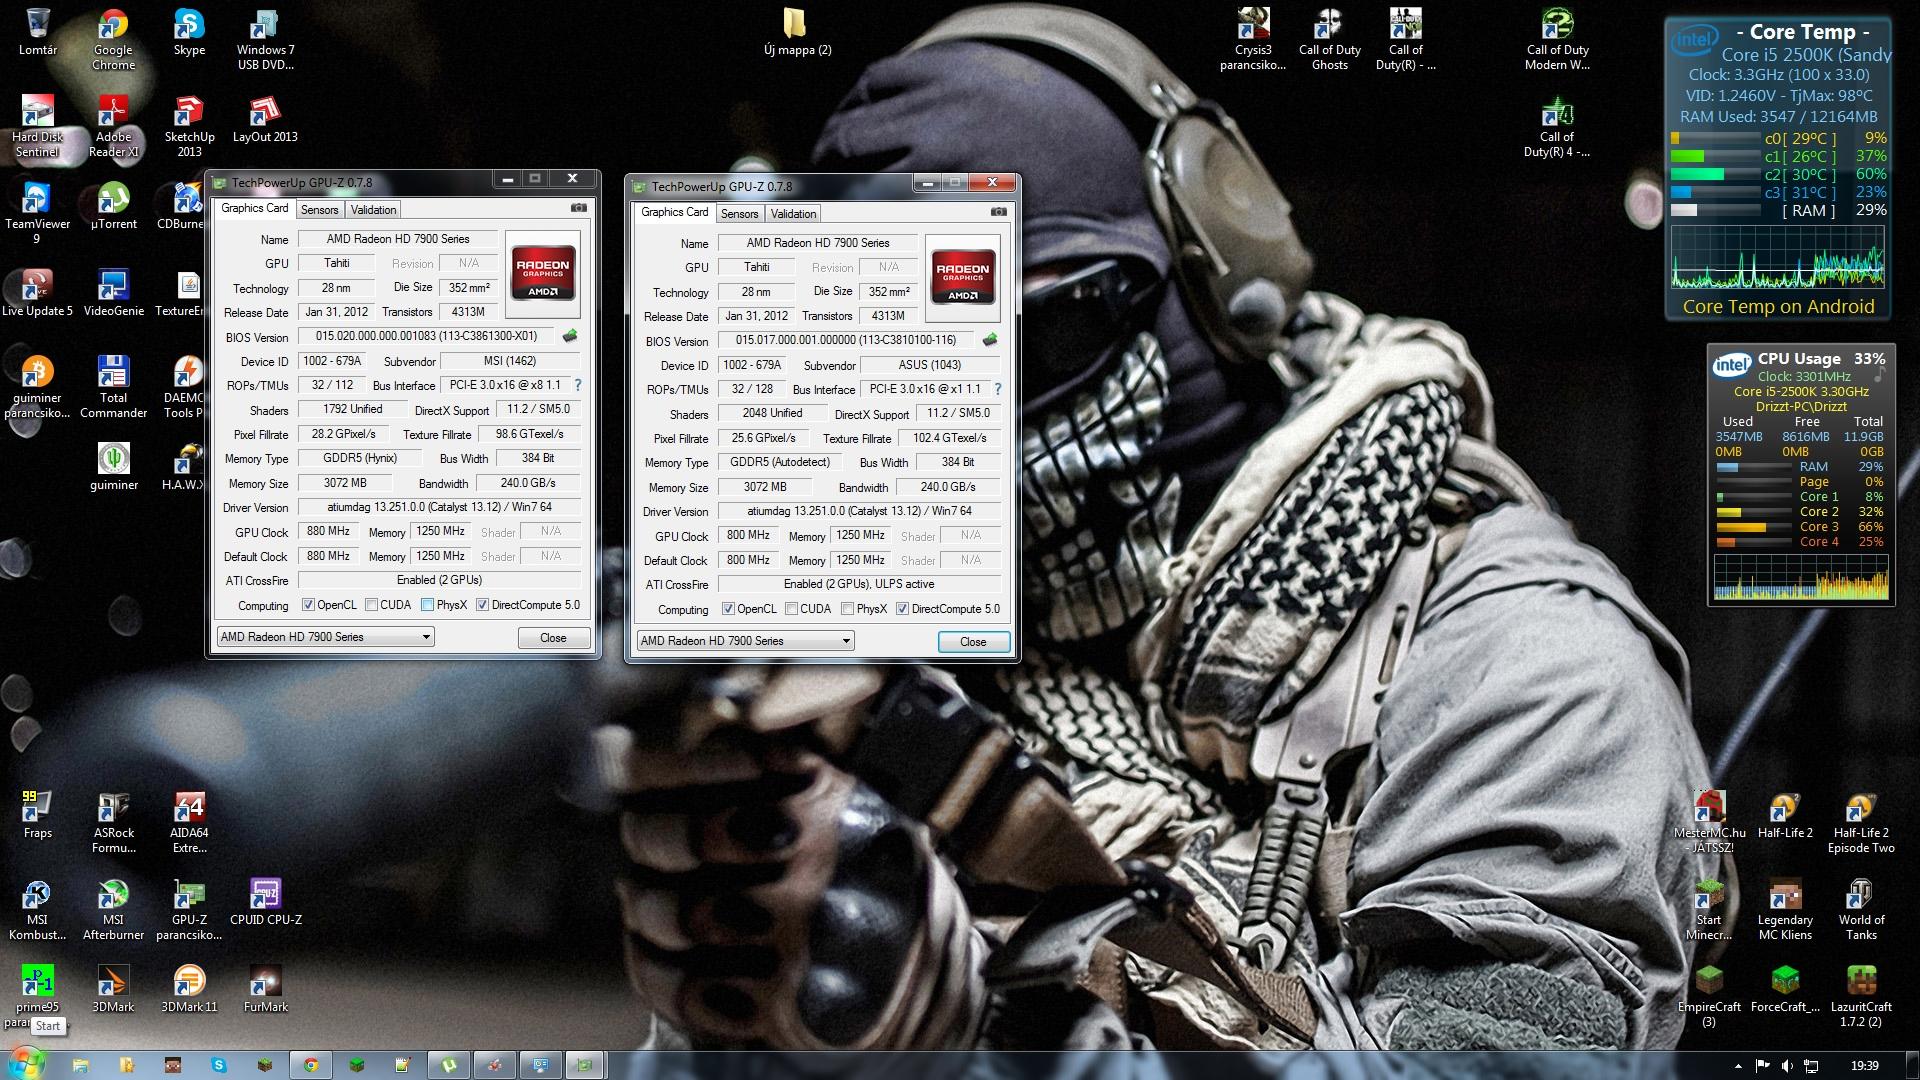Open Hard Disk Sentinel desktop icon
Viewport: 1920px width, 1080px height.
coord(37,127)
